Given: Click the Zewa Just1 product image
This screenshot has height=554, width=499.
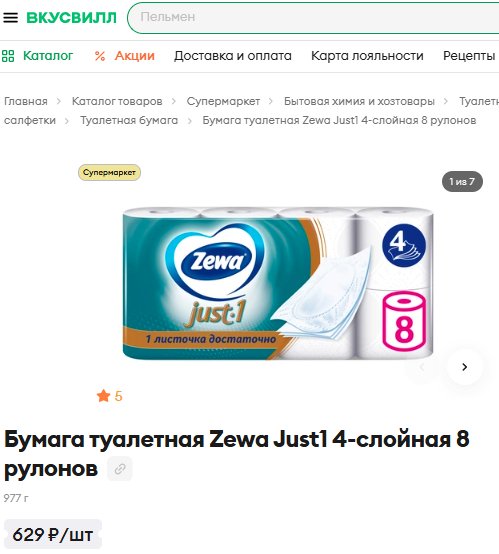Looking at the screenshot, I should tap(278, 284).
